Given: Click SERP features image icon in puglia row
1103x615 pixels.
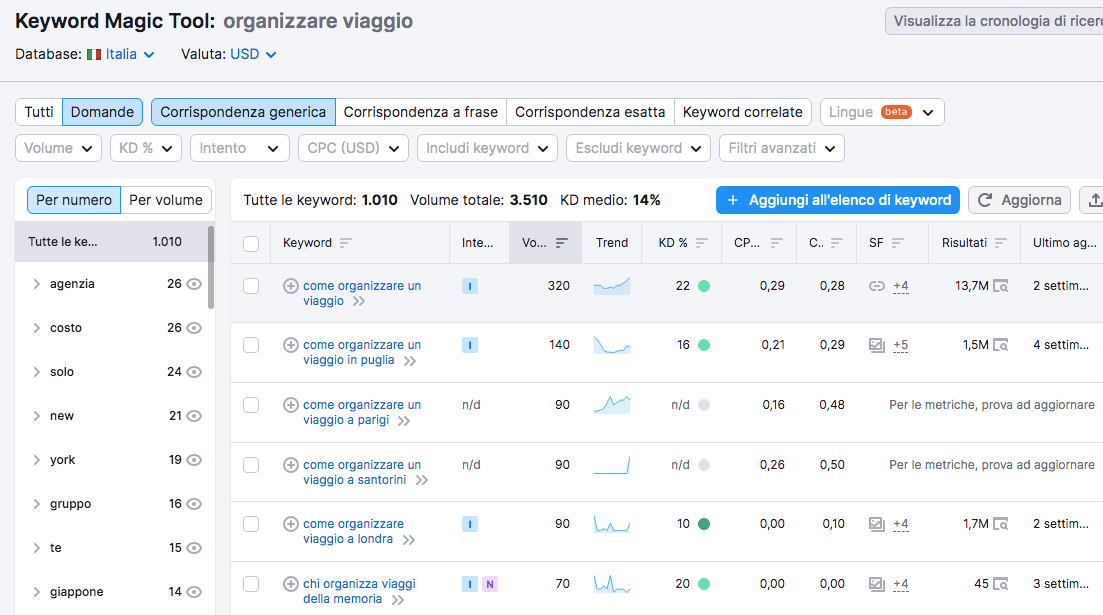Looking at the screenshot, I should (x=877, y=345).
